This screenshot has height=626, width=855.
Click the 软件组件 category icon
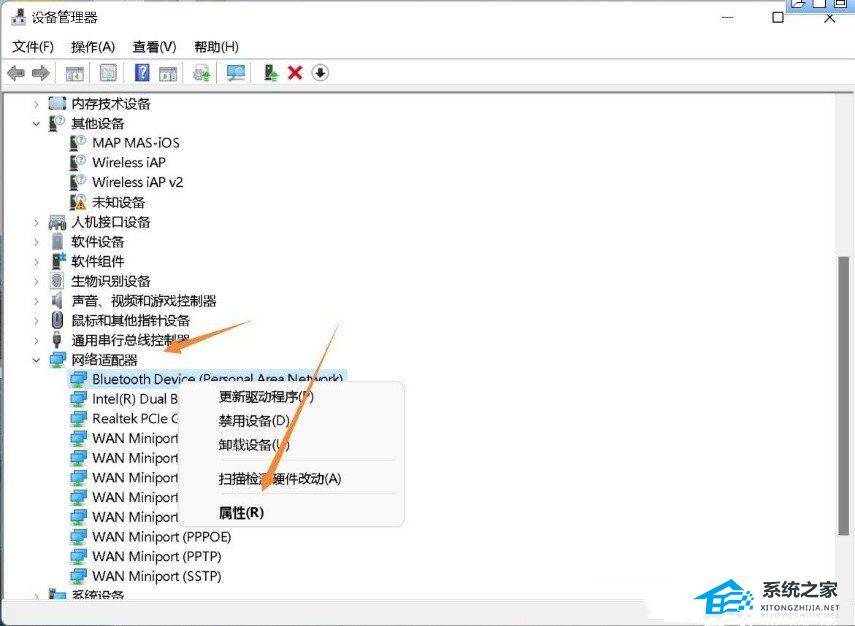[x=58, y=261]
